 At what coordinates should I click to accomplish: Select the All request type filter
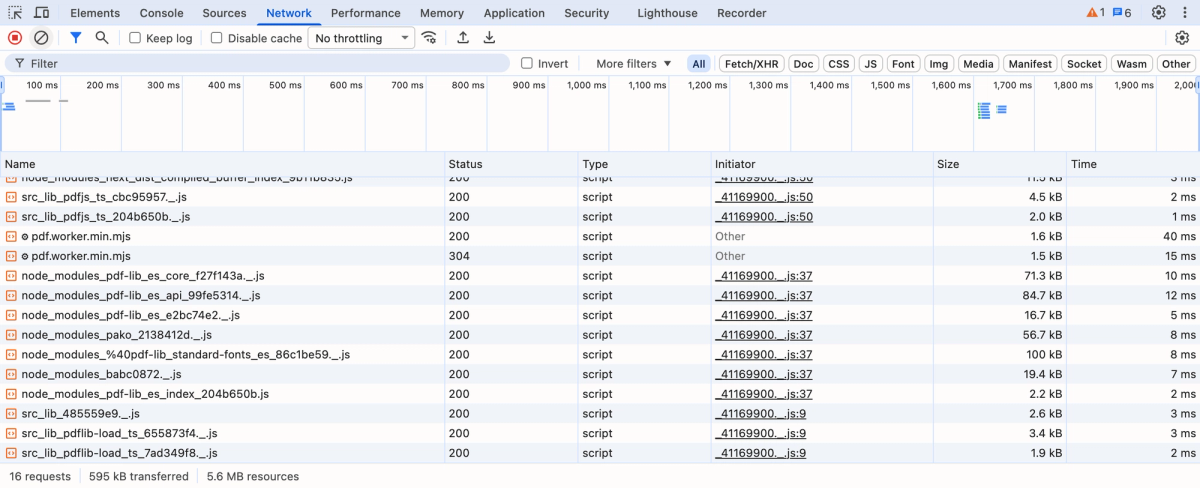tap(698, 63)
